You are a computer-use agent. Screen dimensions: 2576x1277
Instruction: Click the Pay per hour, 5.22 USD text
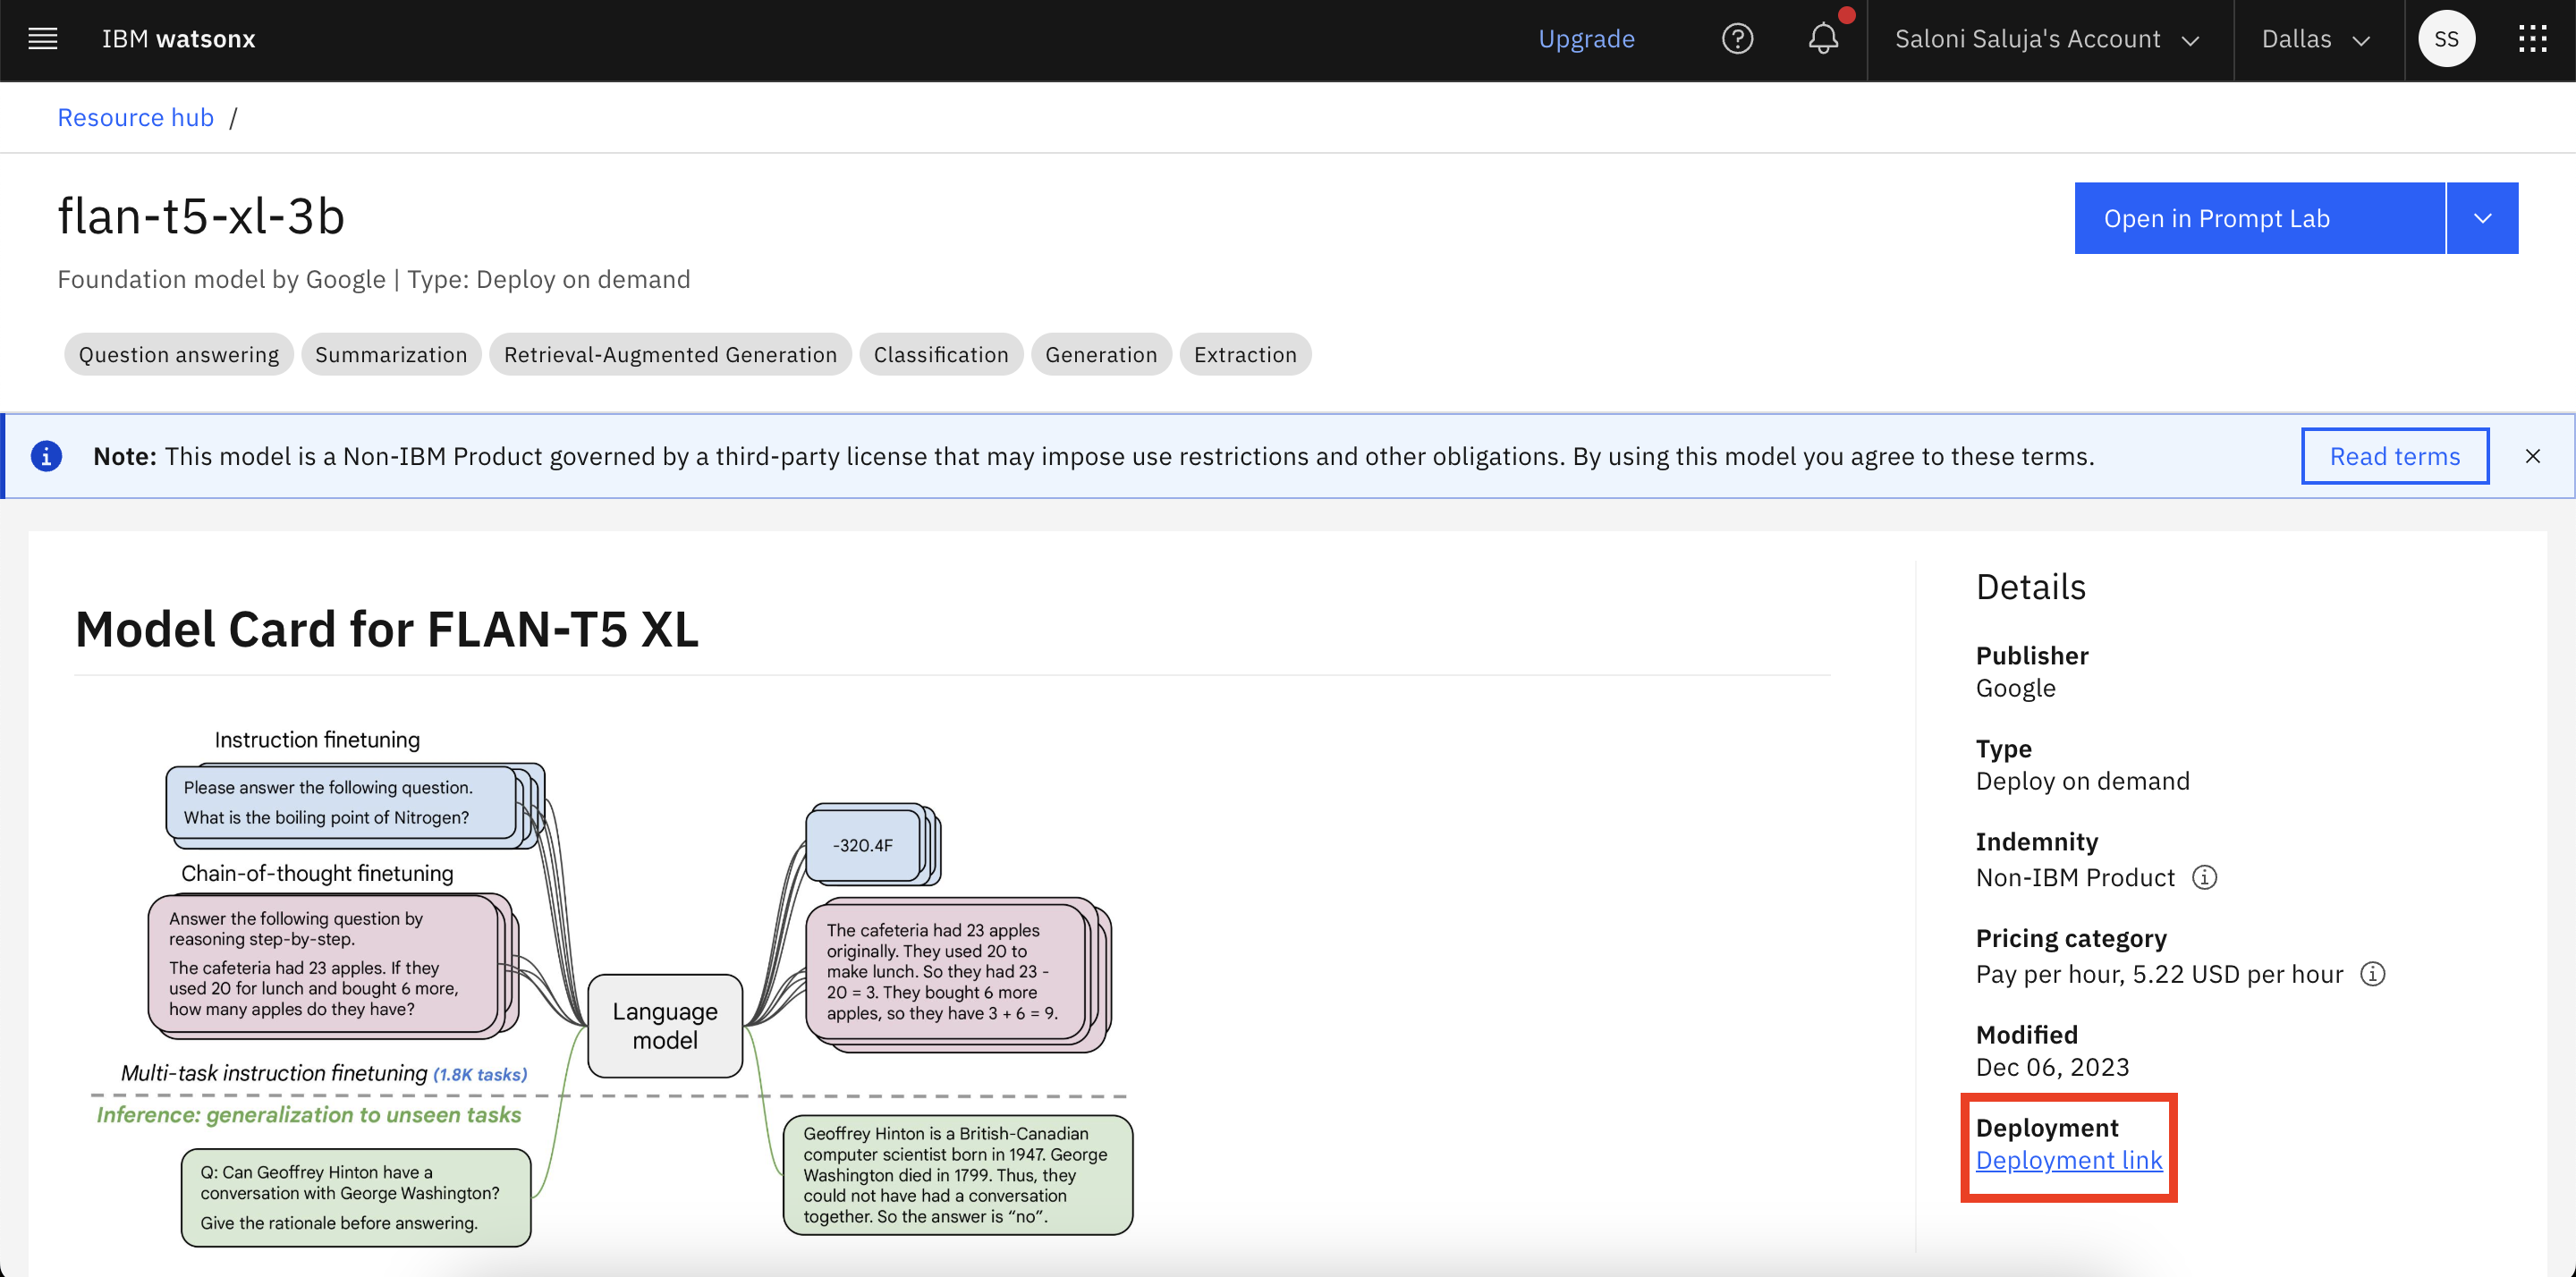(x=2159, y=974)
